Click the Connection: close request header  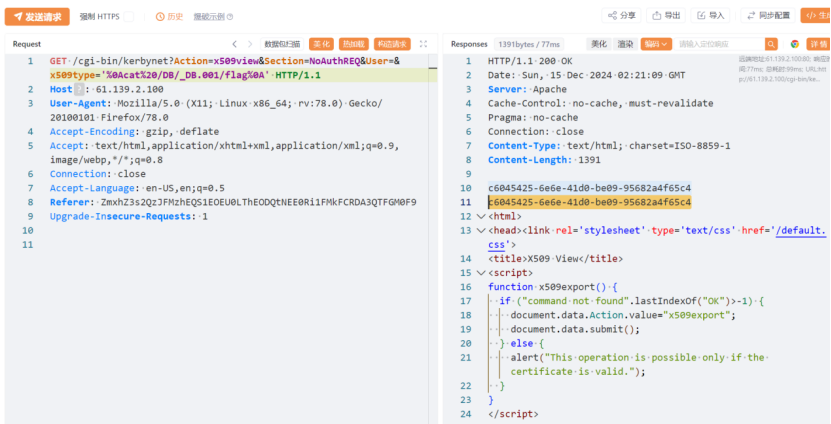click(98, 174)
